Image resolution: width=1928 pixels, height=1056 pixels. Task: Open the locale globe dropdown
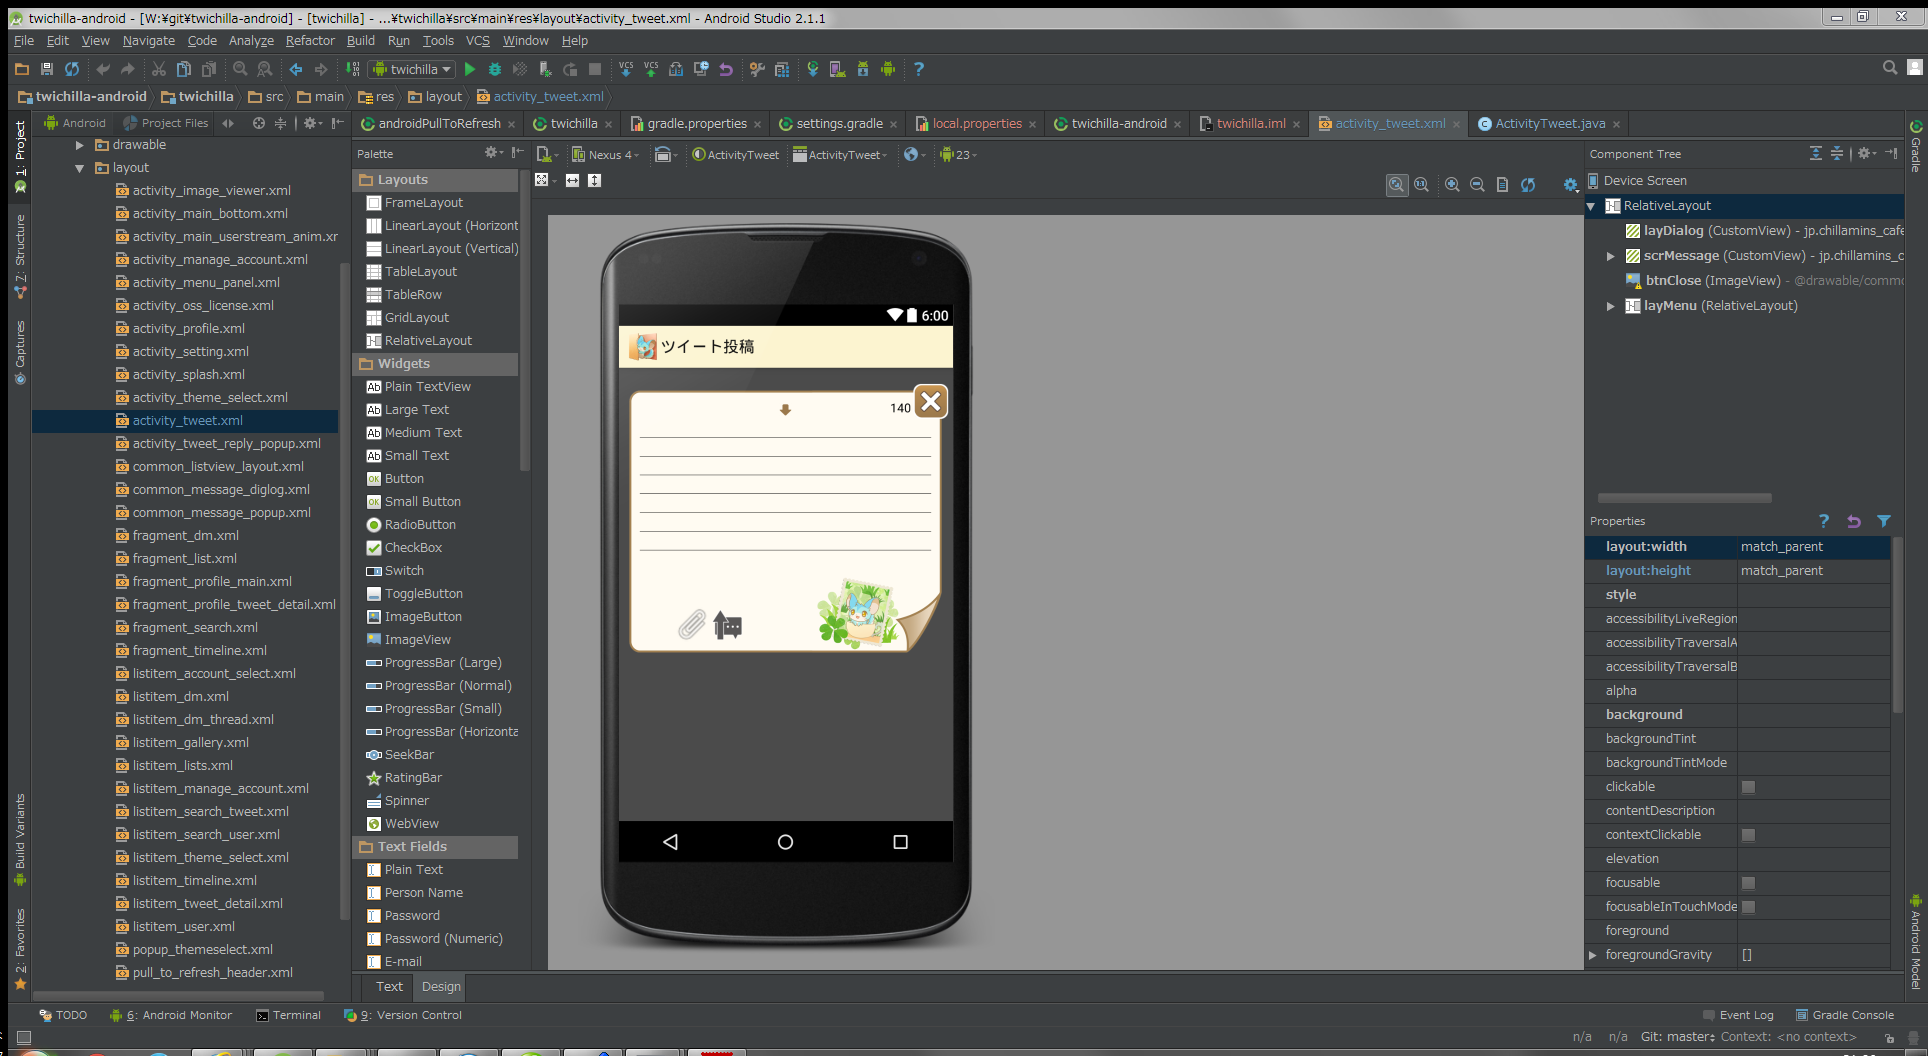tap(914, 154)
